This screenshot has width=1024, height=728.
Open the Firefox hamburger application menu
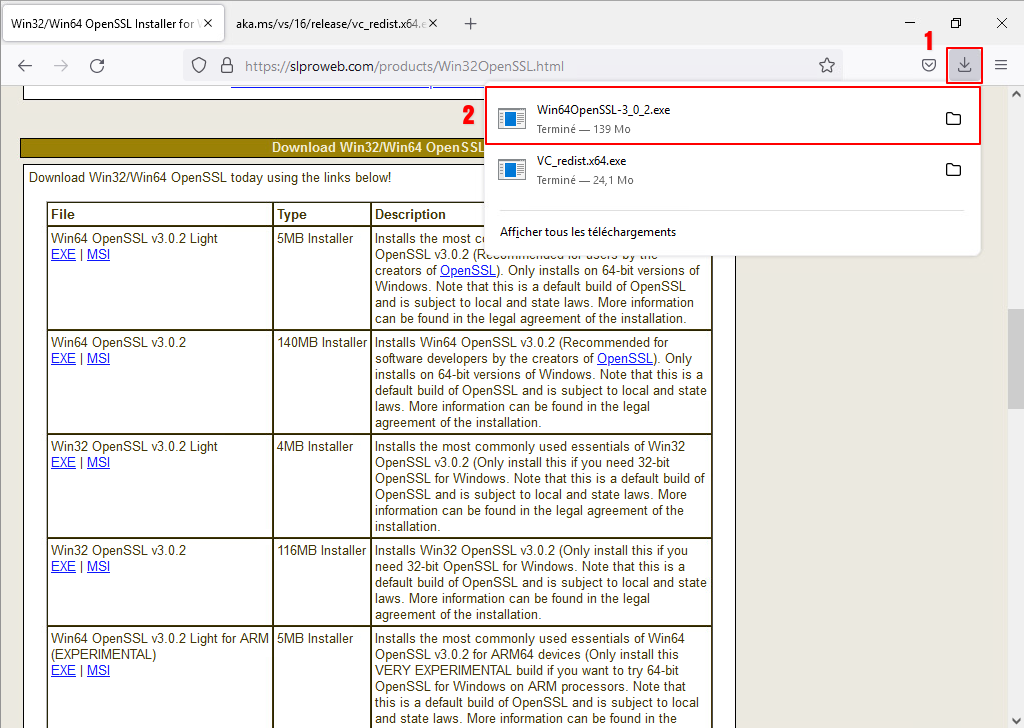click(x=1001, y=65)
